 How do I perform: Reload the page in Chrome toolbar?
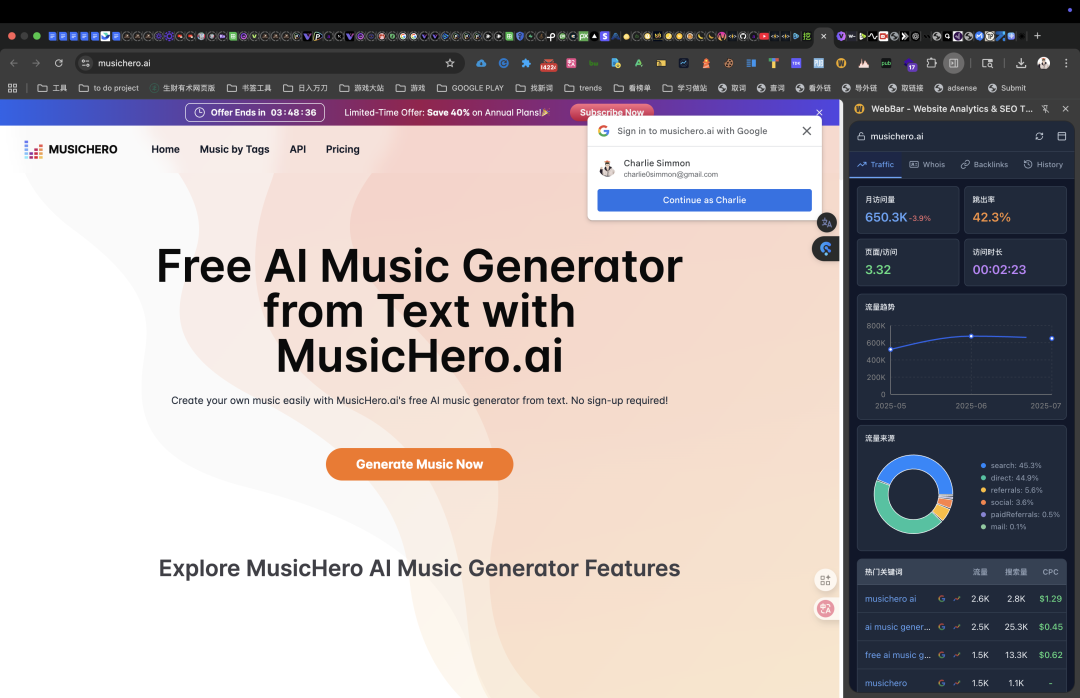59,63
